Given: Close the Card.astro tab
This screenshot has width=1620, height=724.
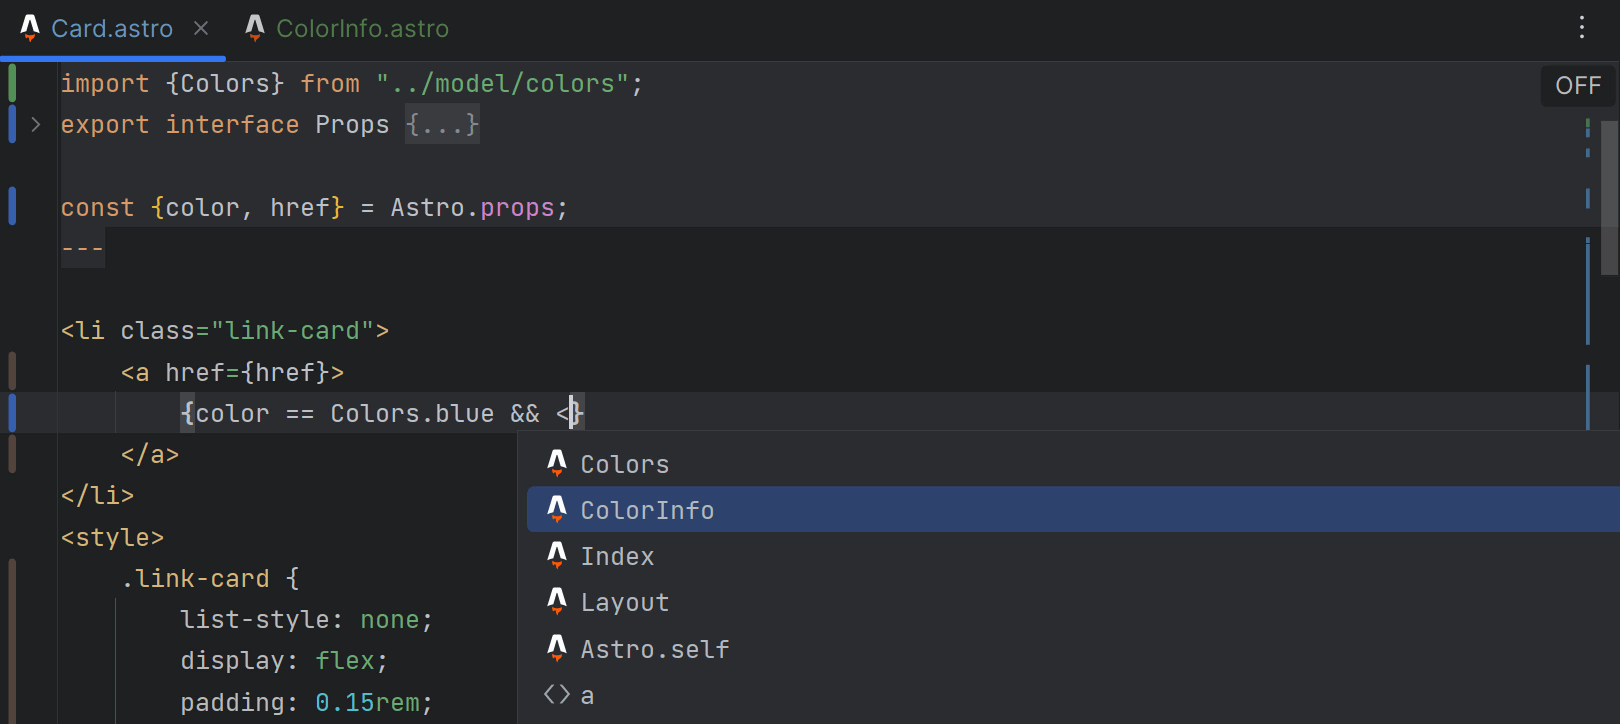Looking at the screenshot, I should [201, 28].
